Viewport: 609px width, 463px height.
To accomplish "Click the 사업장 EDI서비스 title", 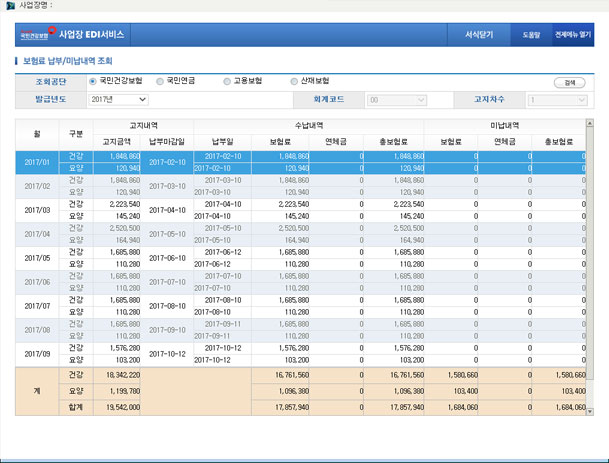I will tap(92, 34).
